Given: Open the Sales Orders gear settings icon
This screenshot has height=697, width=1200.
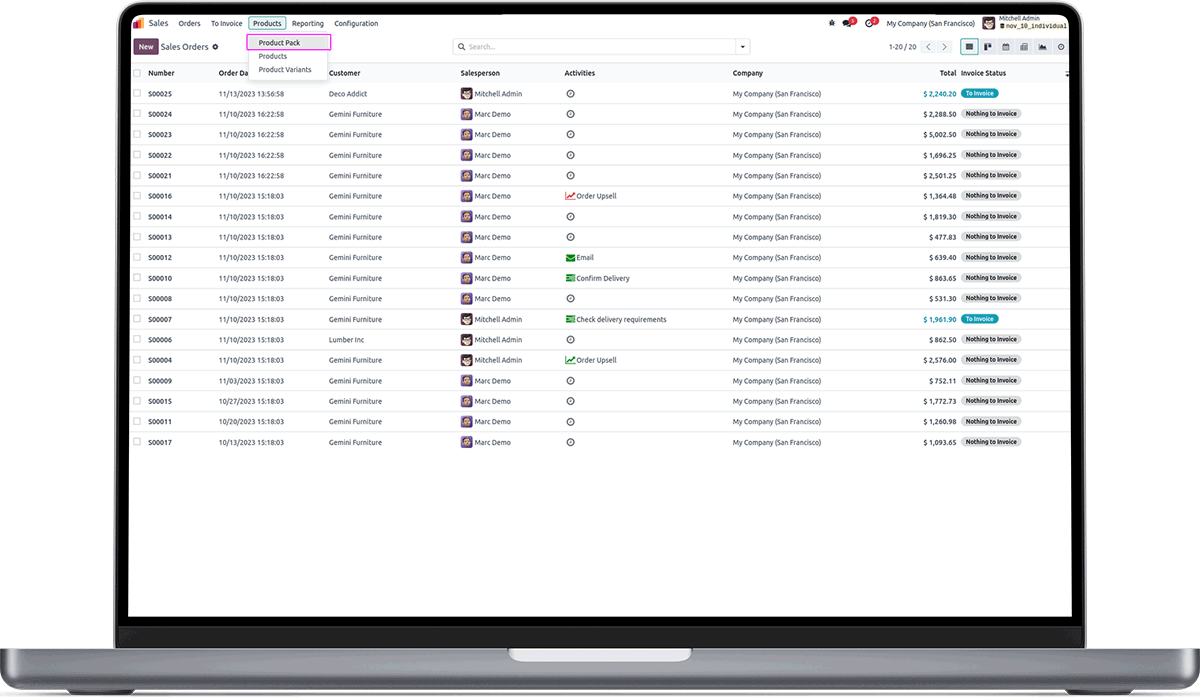Looking at the screenshot, I should [215, 47].
